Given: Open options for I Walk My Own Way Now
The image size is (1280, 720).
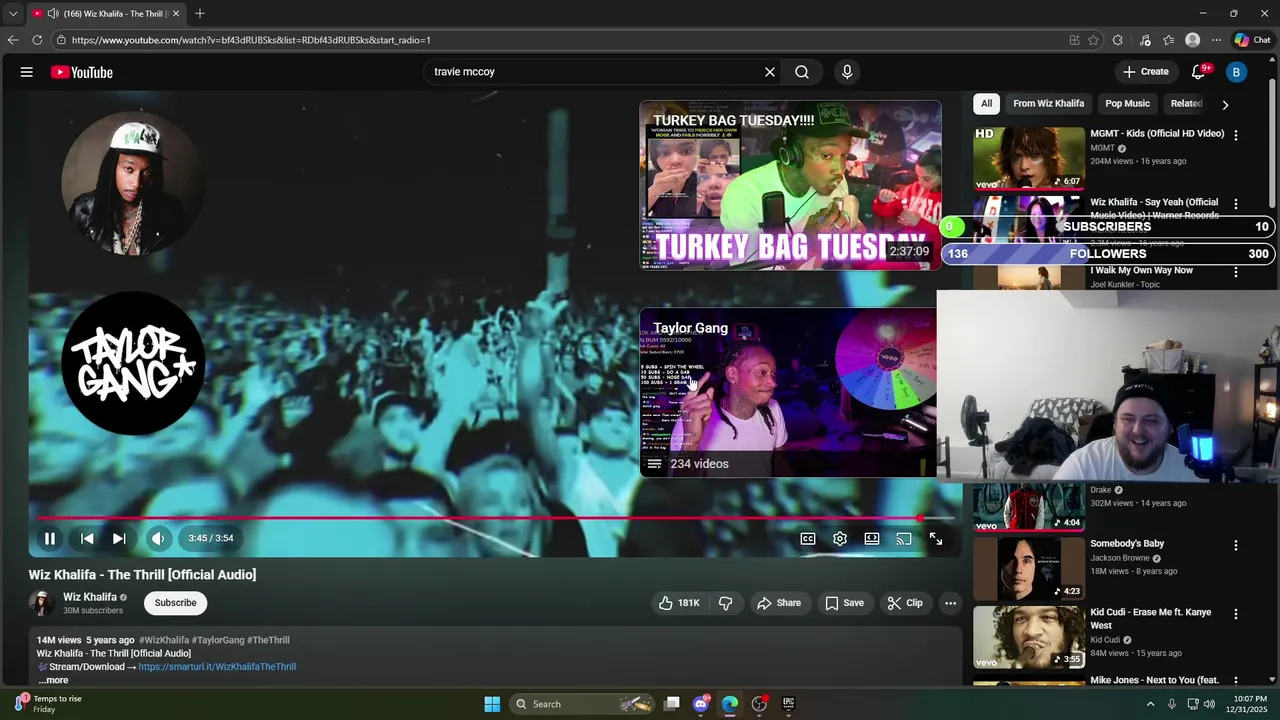Looking at the screenshot, I should 1236,272.
